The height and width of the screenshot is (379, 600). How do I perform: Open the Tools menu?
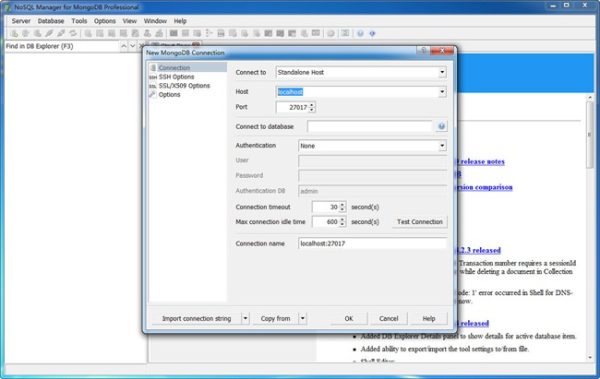[x=79, y=21]
